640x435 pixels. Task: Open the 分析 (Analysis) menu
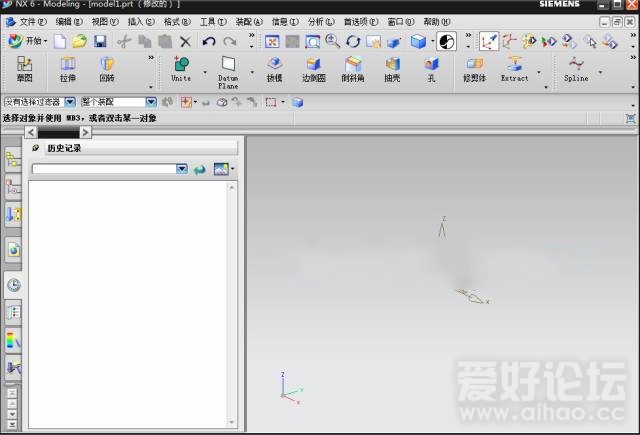320,21
